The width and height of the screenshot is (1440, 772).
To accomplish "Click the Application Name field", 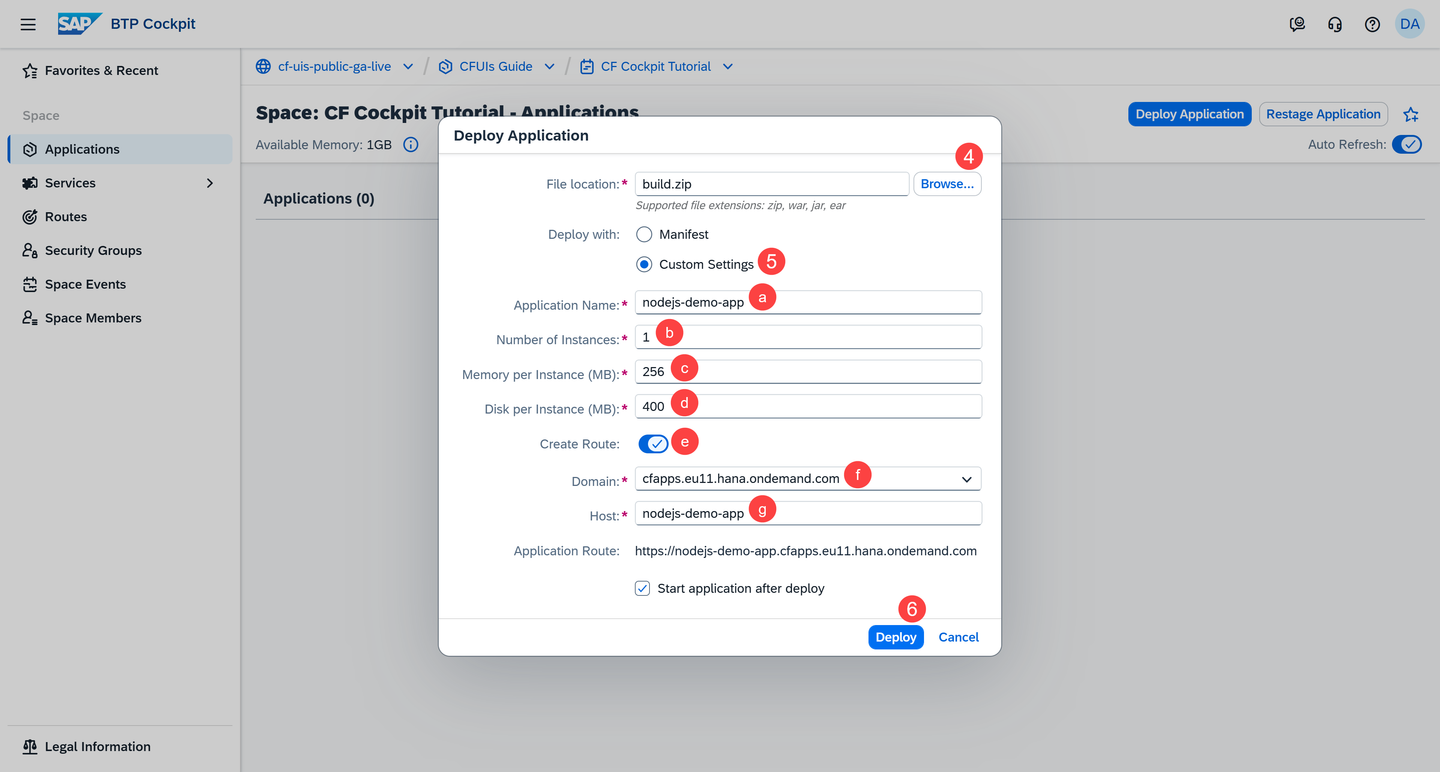I will (x=808, y=302).
